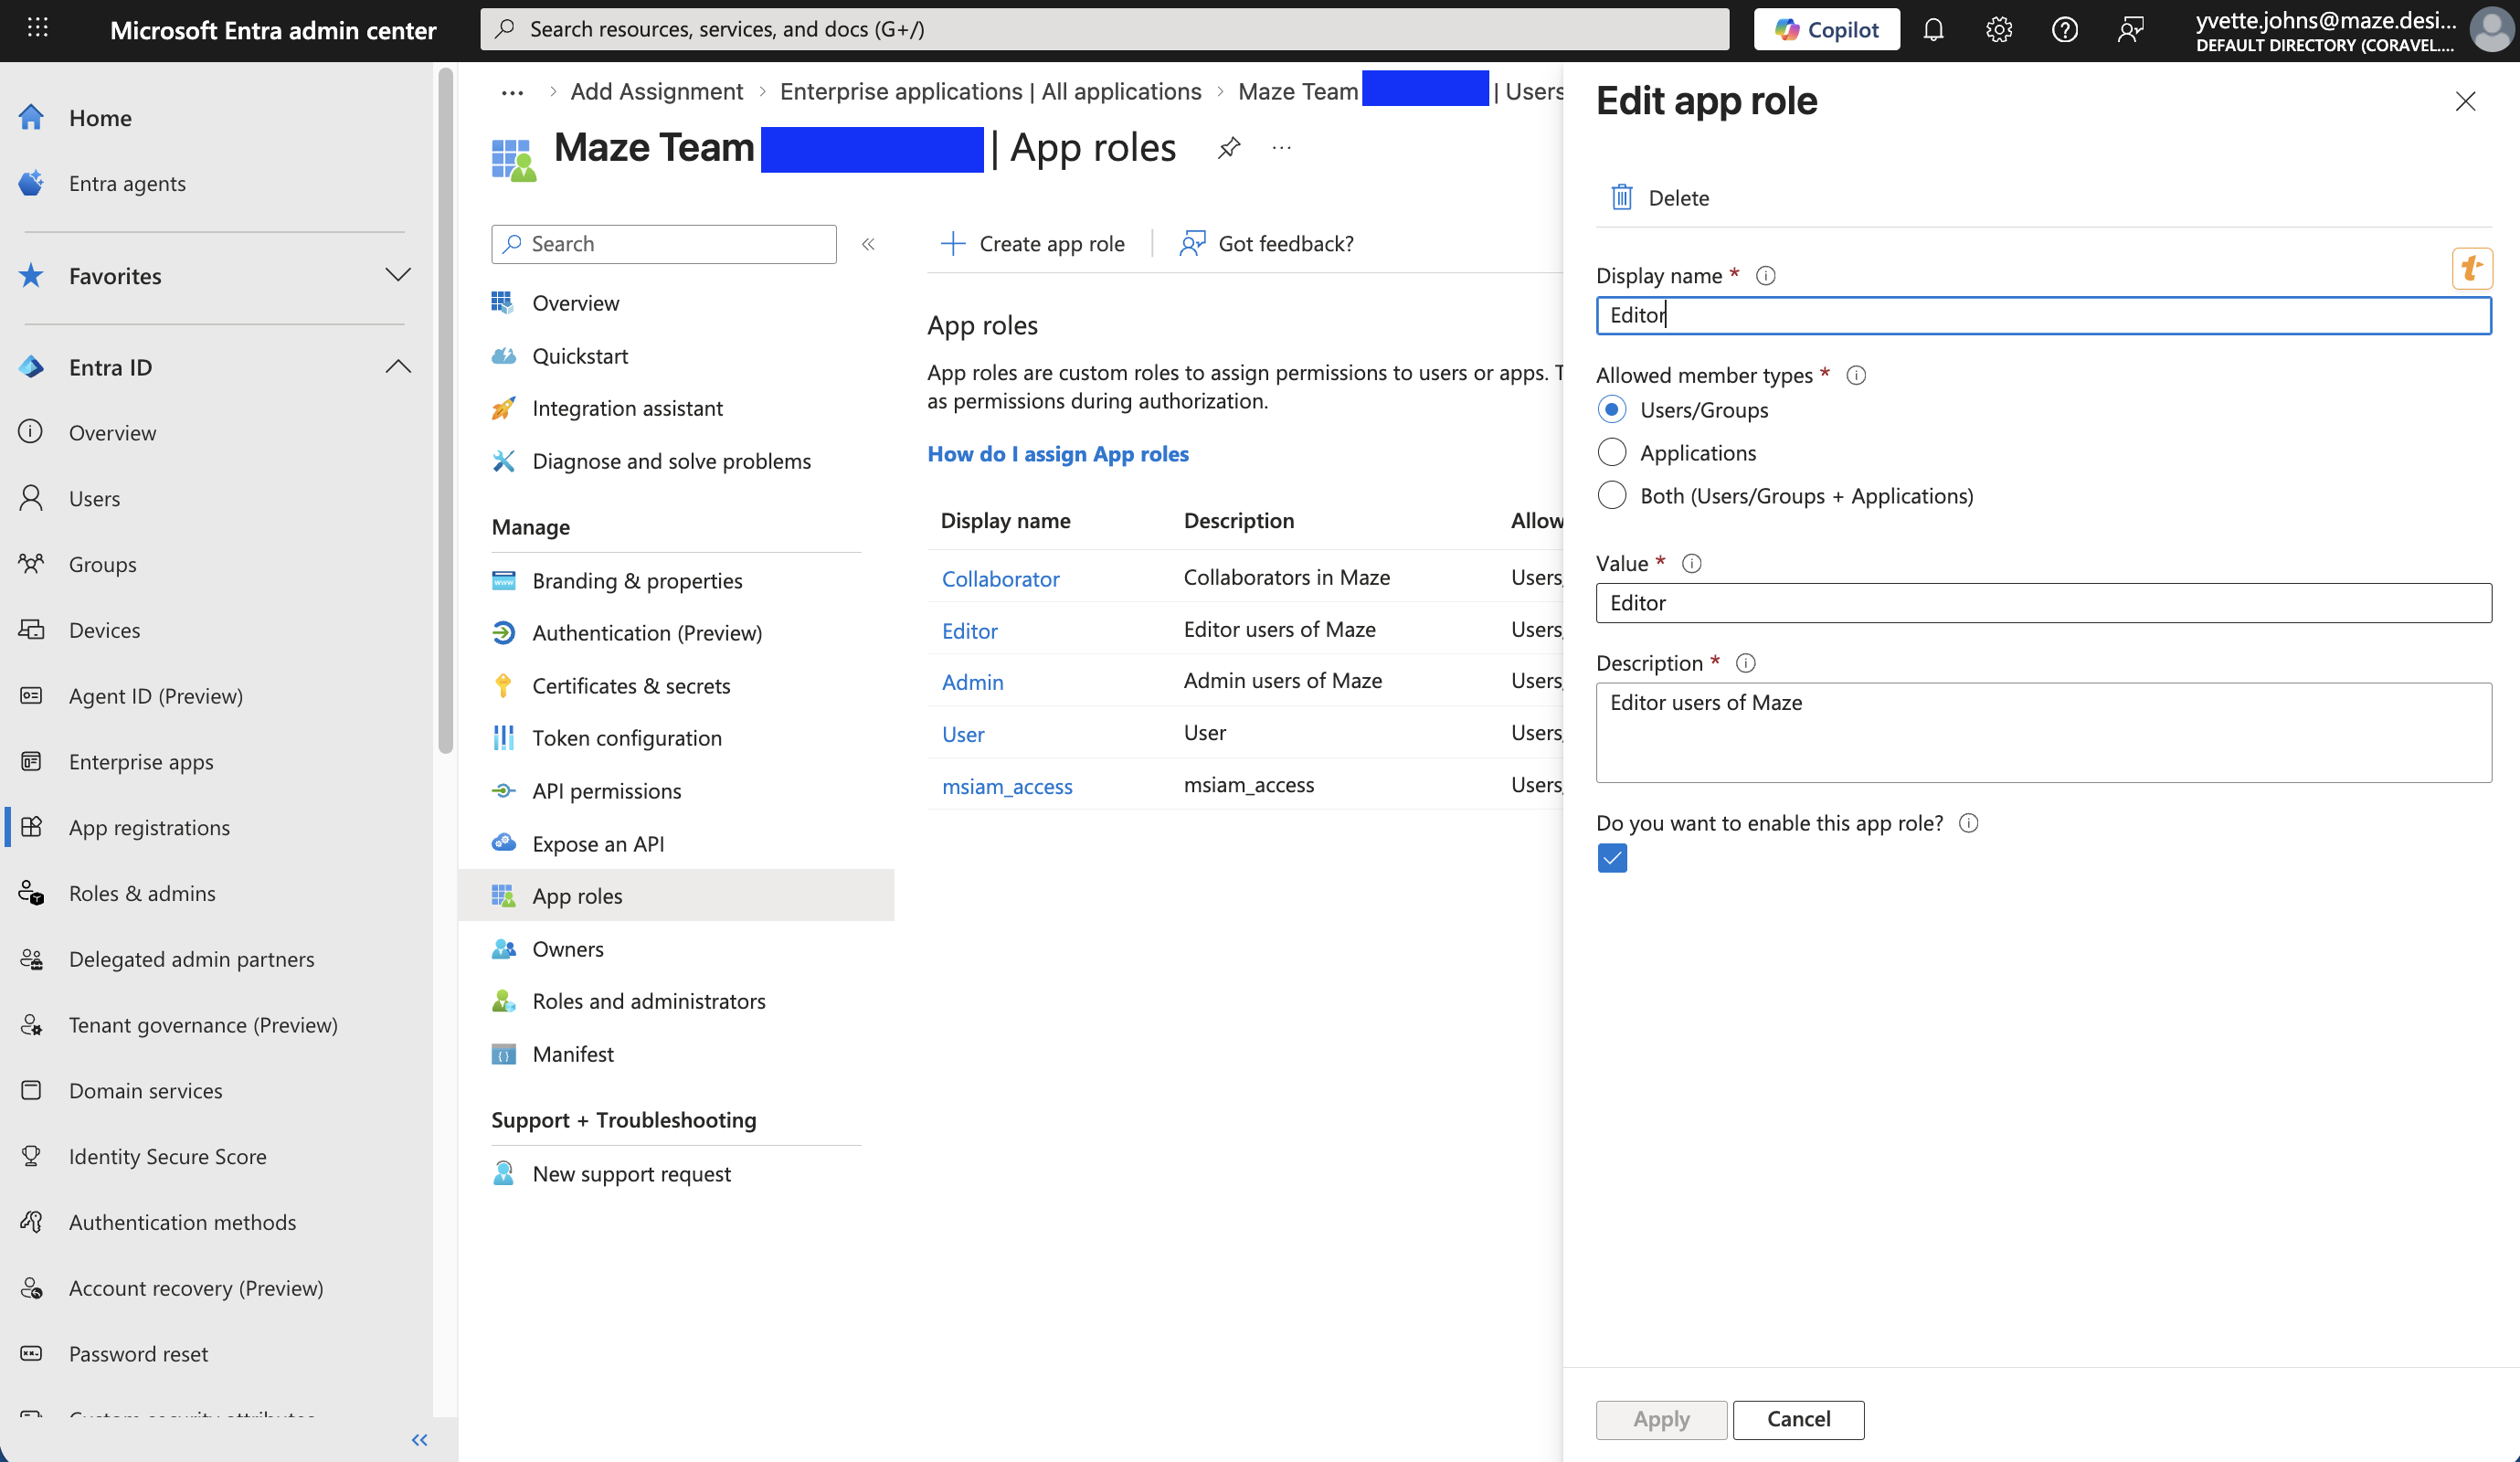Collapse the Entra ID section
This screenshot has width=2520, height=1462.
(398, 367)
